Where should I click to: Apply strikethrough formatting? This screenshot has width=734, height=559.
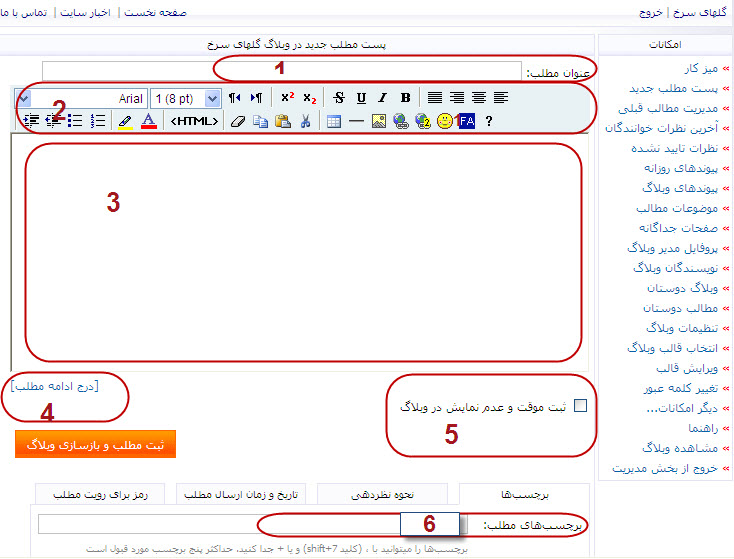[x=339, y=98]
